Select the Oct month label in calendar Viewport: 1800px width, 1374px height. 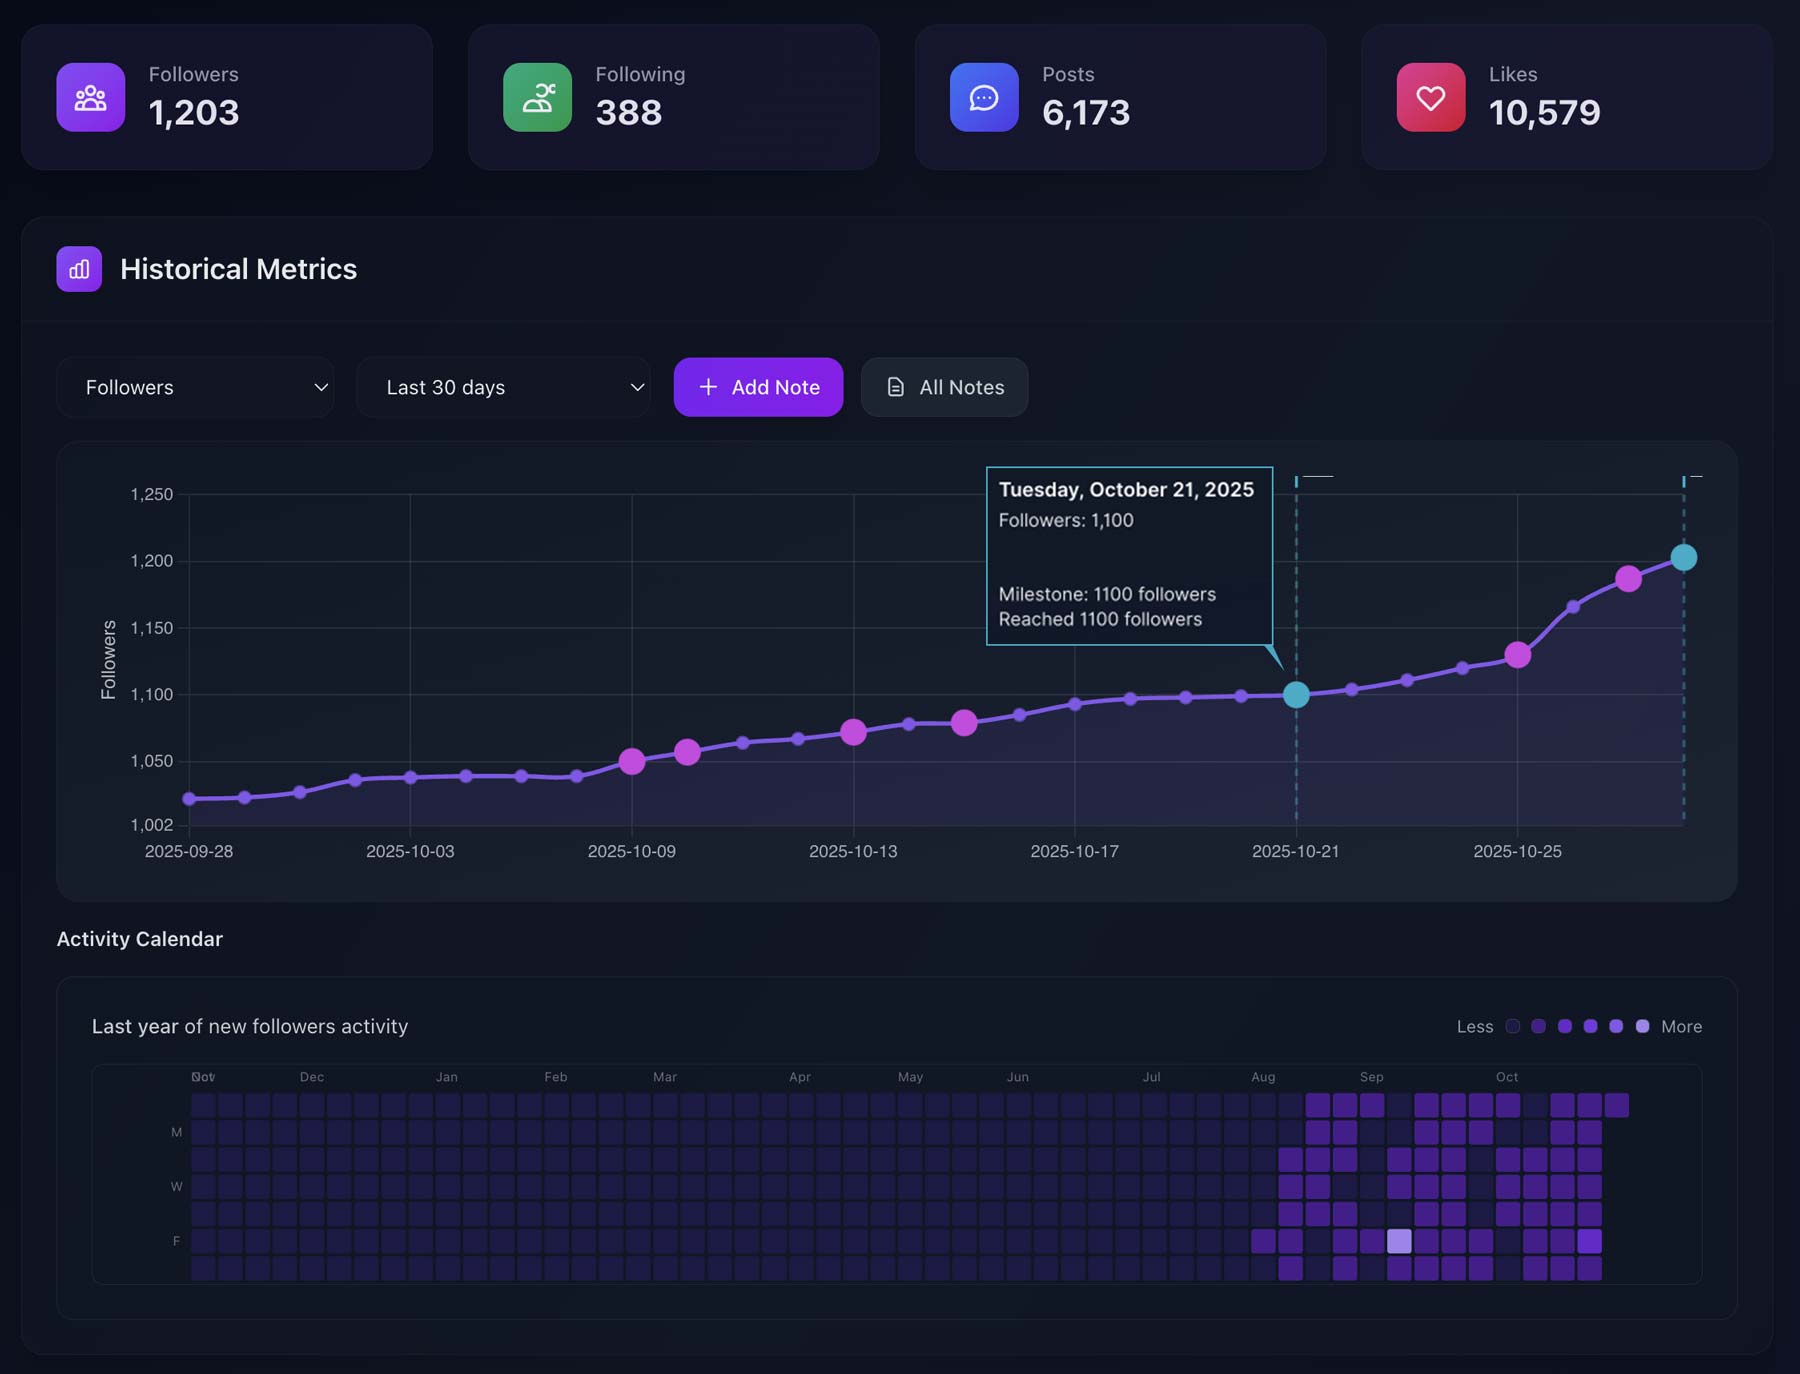pyautogui.click(x=1507, y=1077)
